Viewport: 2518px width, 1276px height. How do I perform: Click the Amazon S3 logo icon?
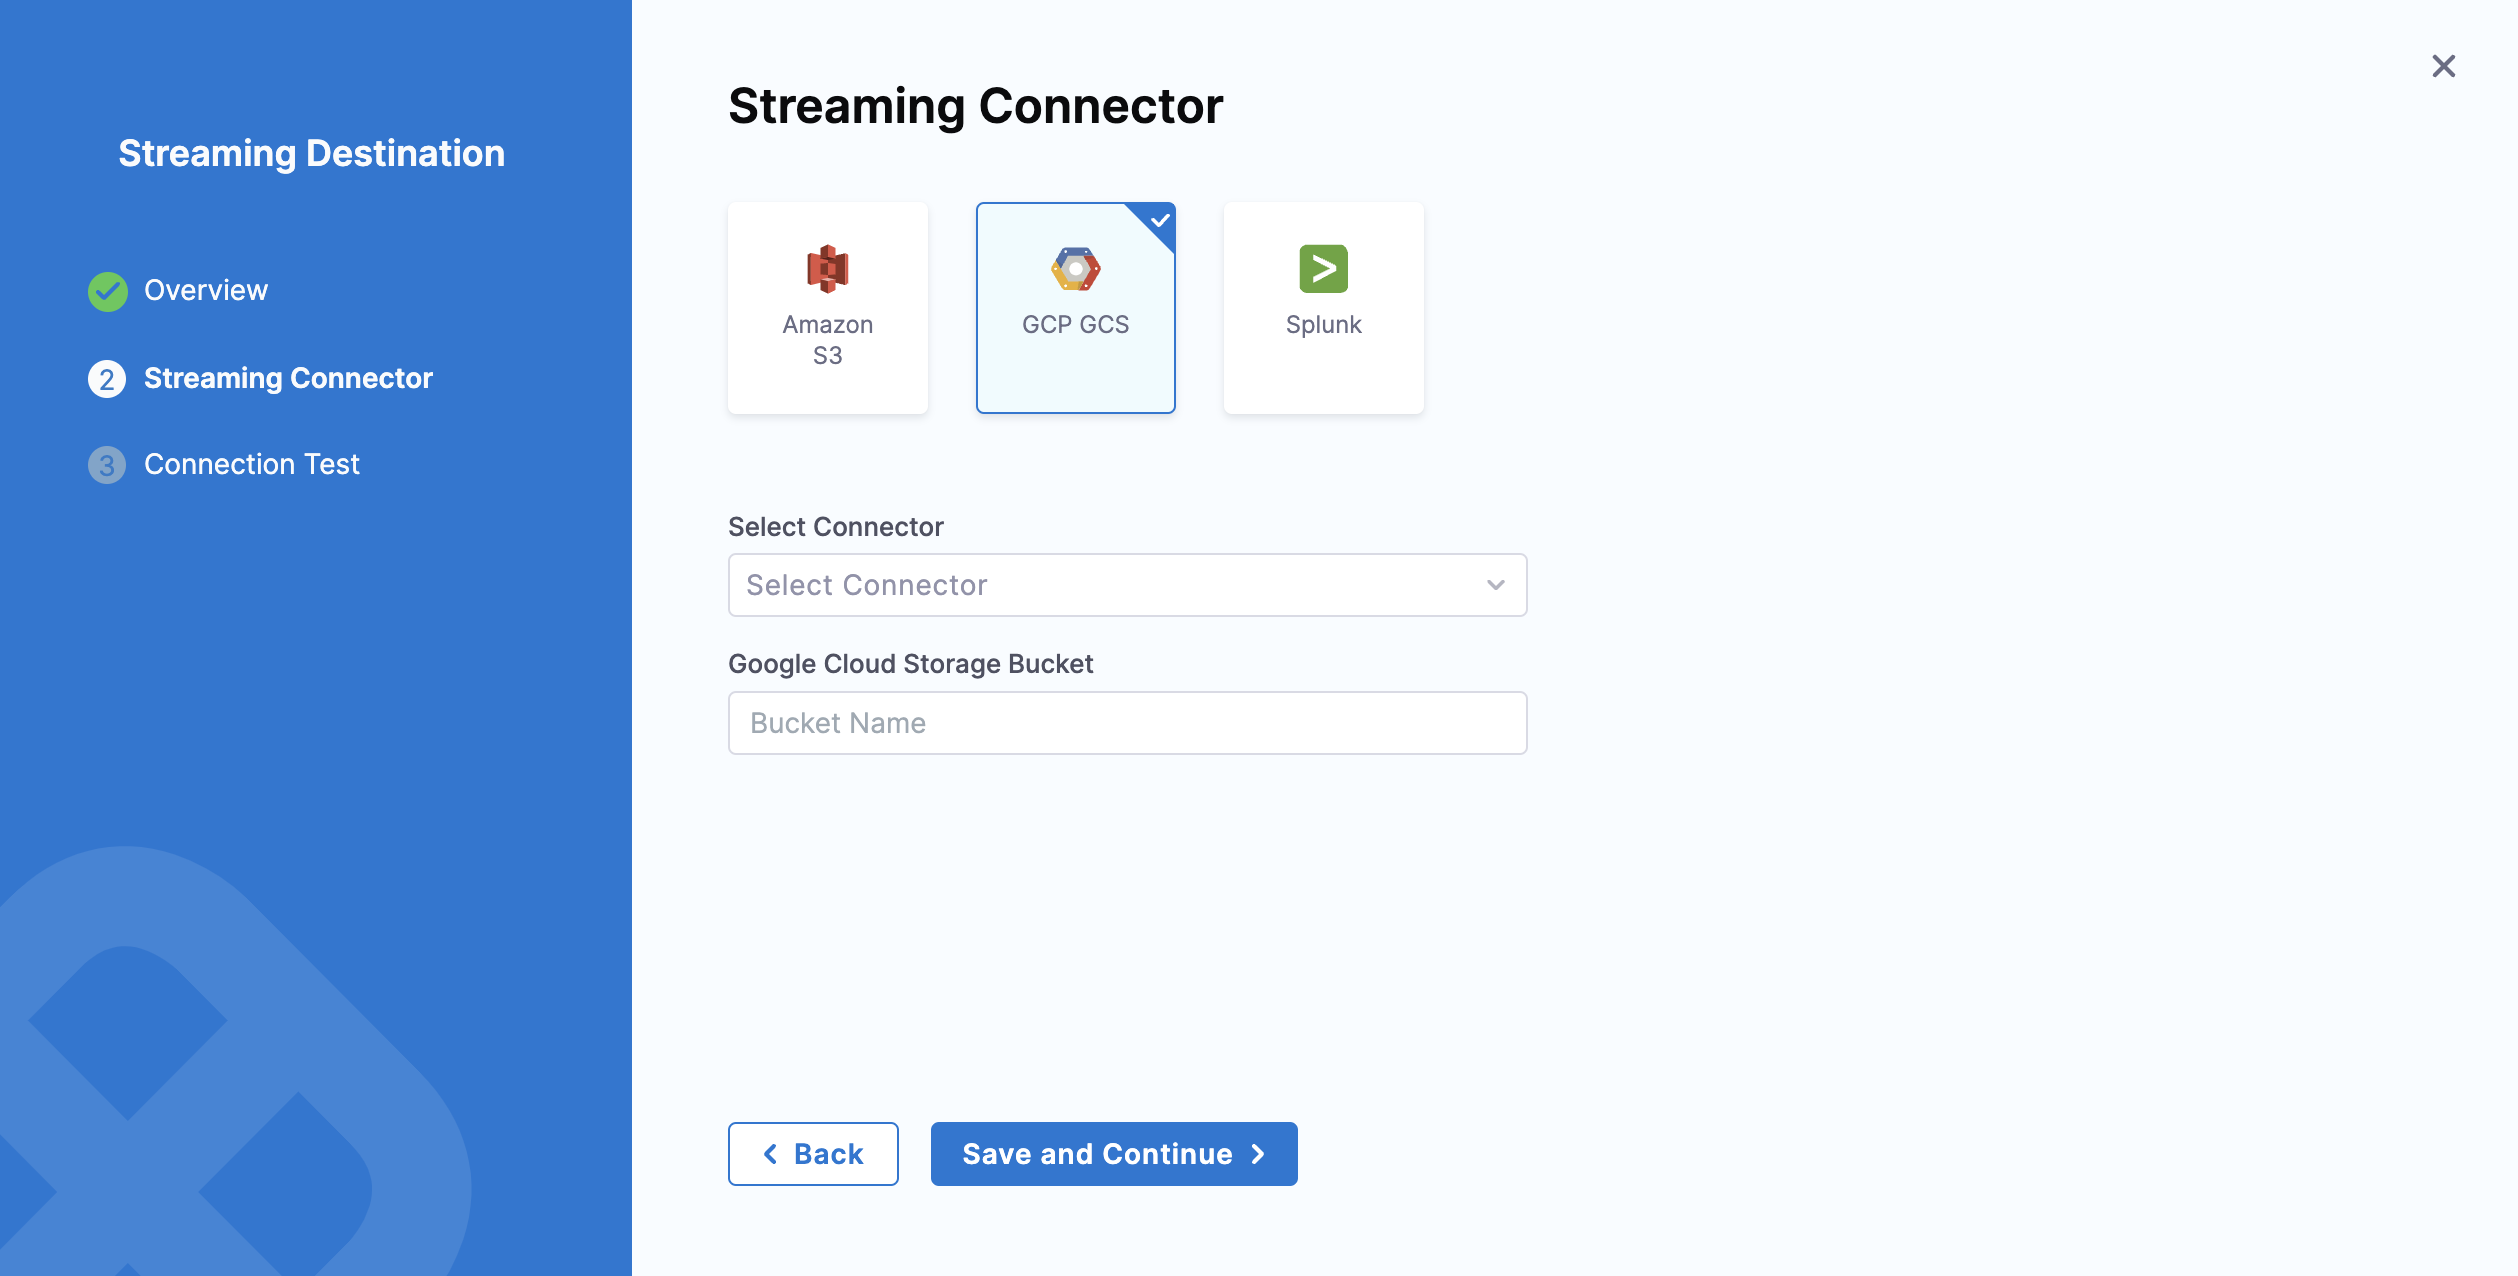point(827,269)
